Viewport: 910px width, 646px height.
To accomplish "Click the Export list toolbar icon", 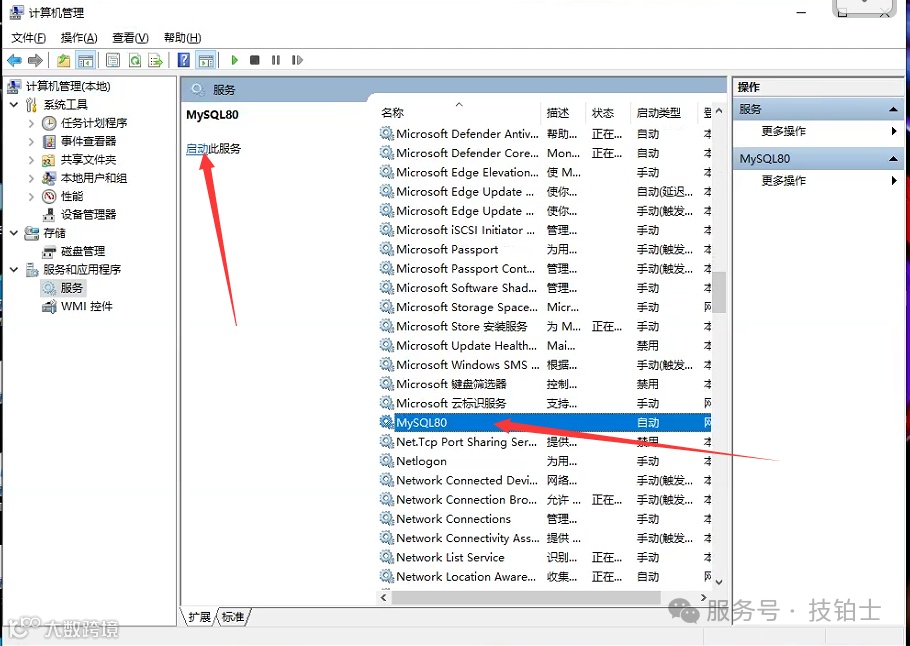I will (x=156, y=60).
